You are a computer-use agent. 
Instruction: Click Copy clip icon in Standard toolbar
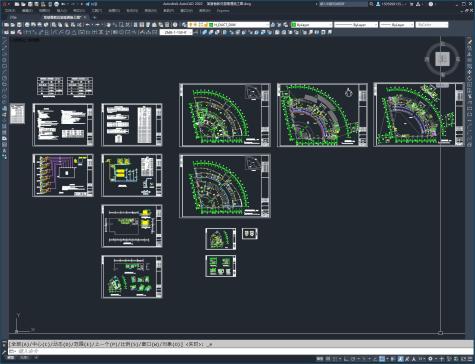[x=60, y=25]
